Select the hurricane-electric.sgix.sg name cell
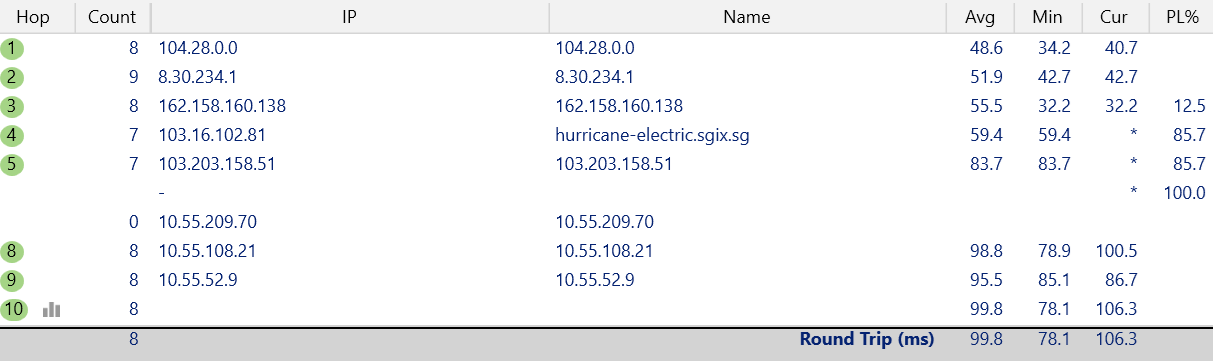 click(x=652, y=135)
